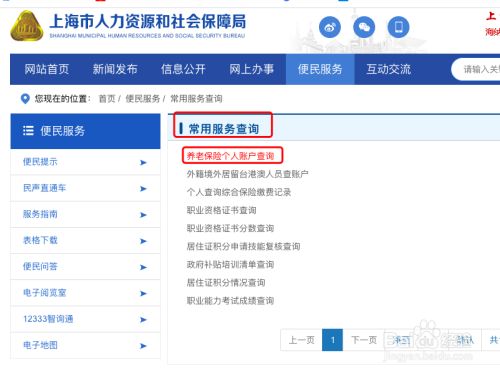Open 职业资格证书分数查询 link
The width and height of the screenshot is (500, 373).
[230, 228]
